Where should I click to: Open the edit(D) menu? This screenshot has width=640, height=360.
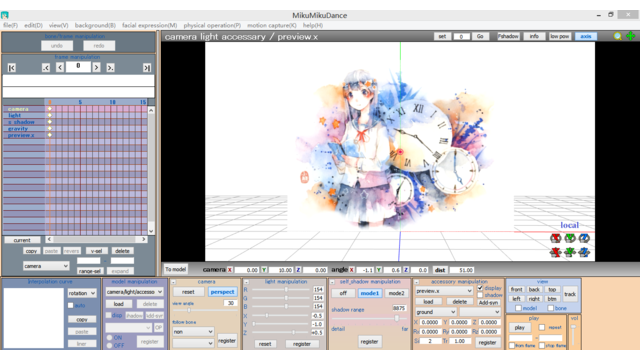33,25
